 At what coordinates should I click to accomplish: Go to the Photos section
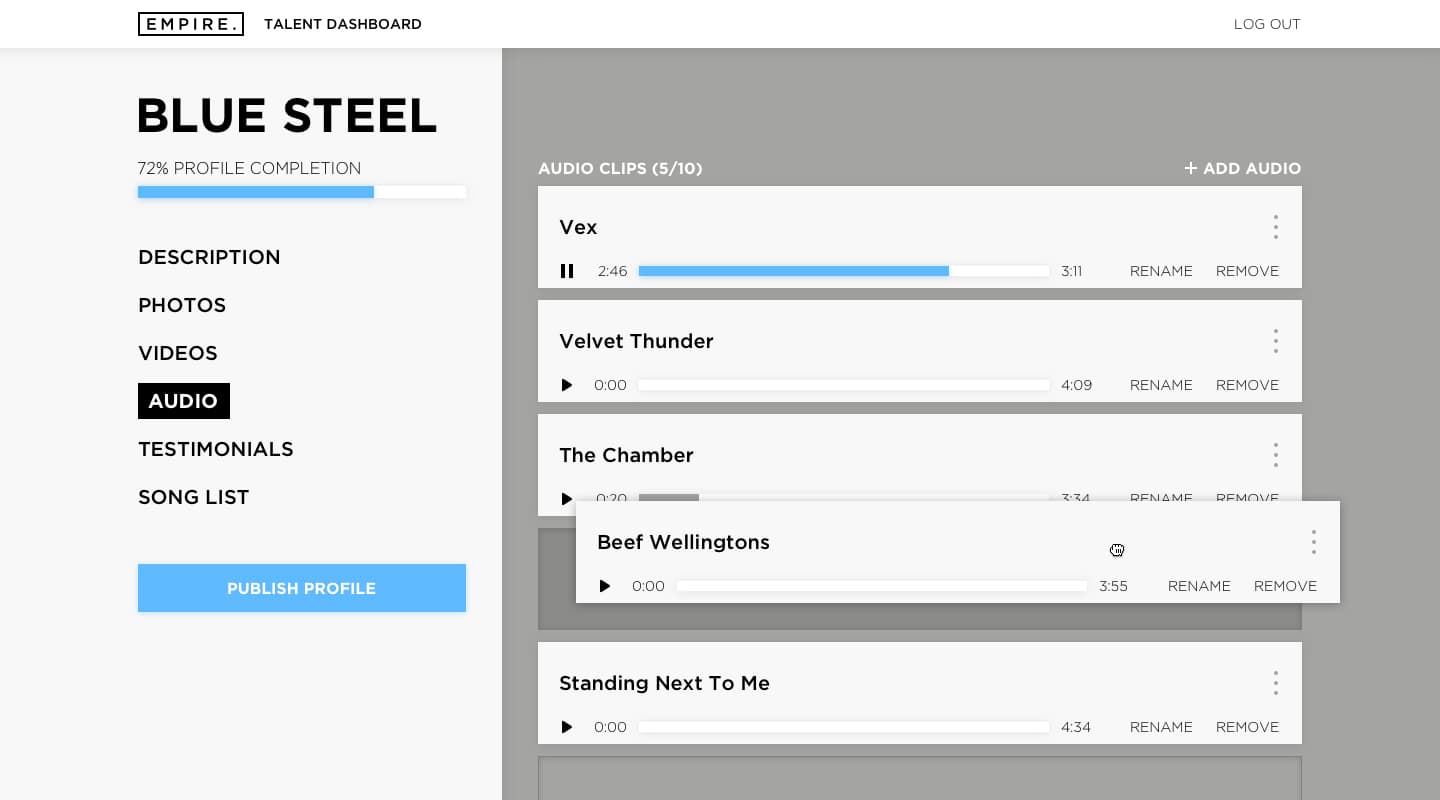pyautogui.click(x=182, y=305)
